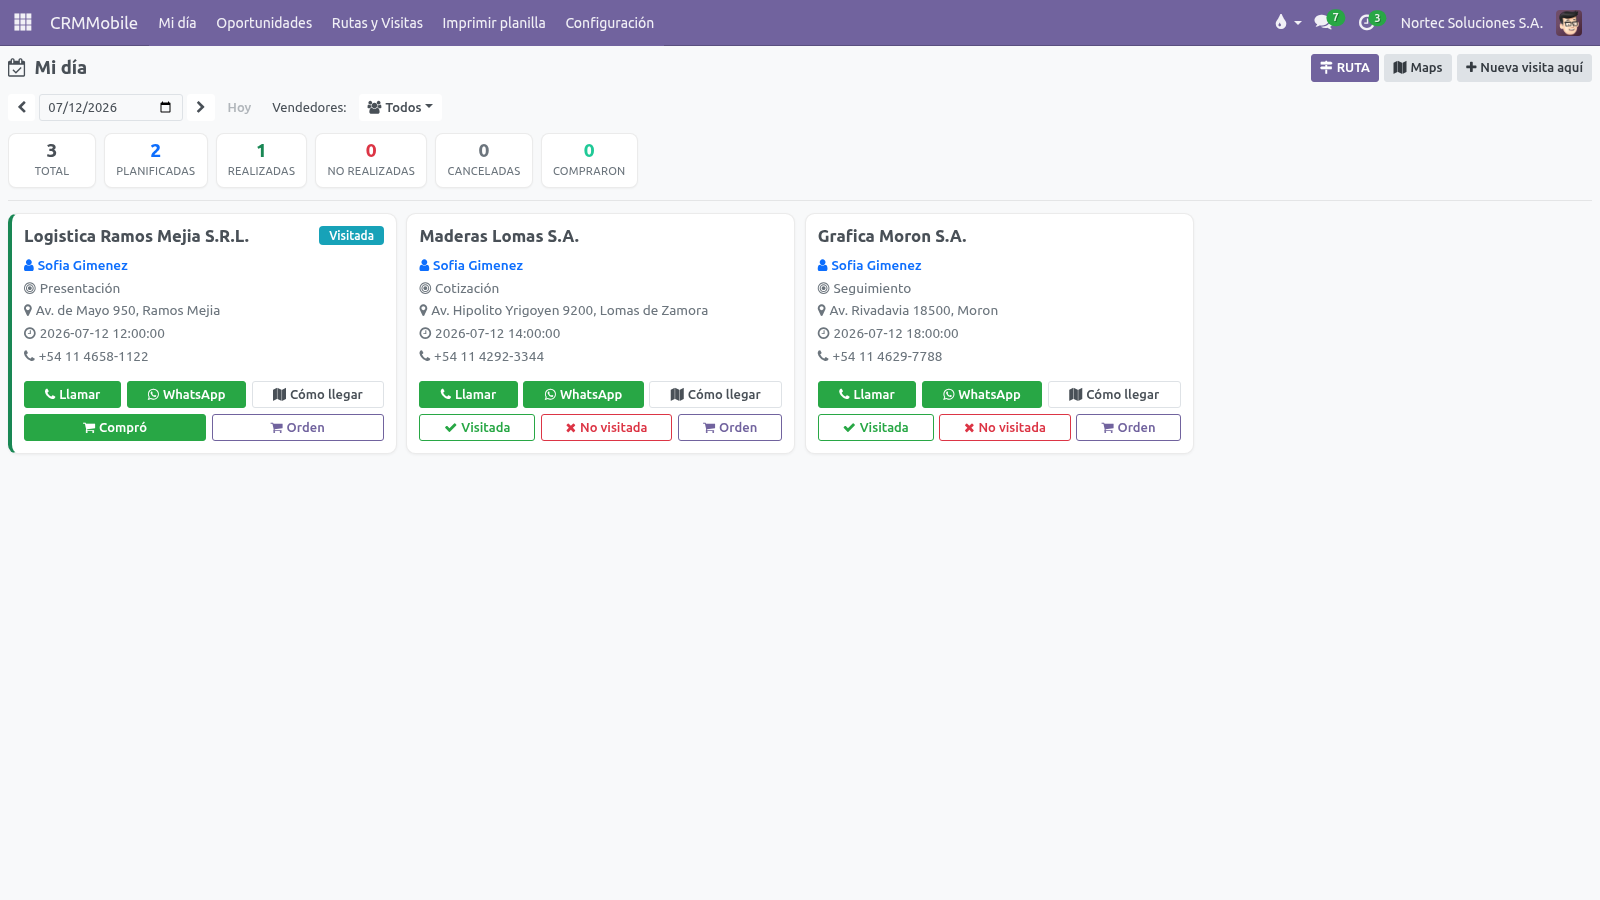WhatsApp Logistica Ramos Mejia
The height and width of the screenshot is (900, 1600).
point(186,394)
